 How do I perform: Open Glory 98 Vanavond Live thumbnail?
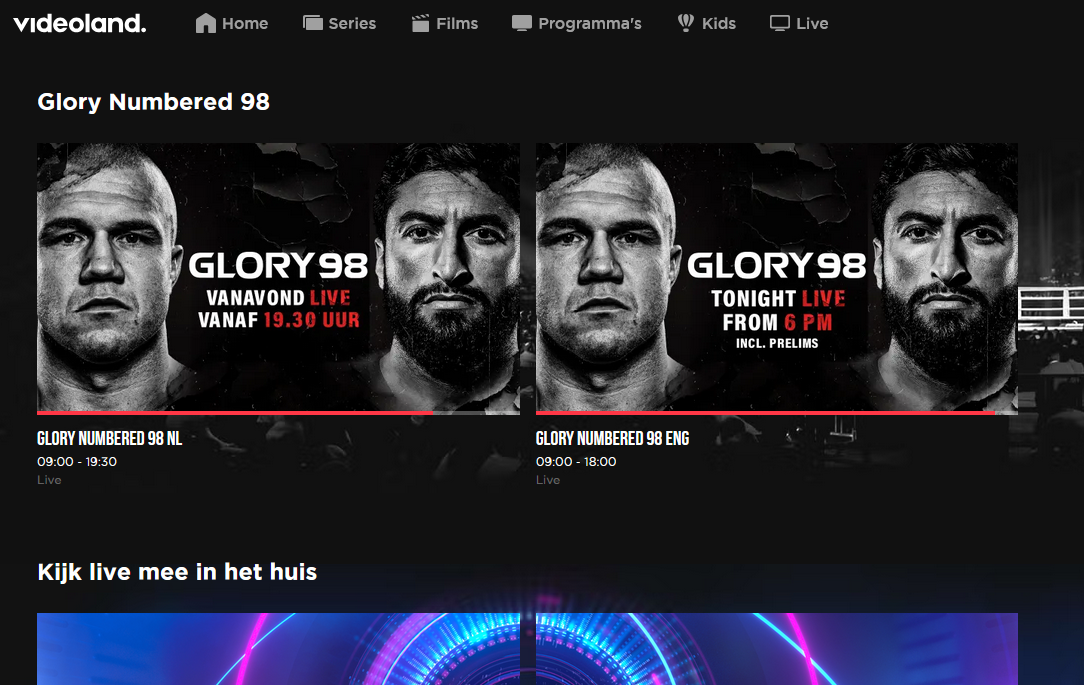(x=279, y=278)
